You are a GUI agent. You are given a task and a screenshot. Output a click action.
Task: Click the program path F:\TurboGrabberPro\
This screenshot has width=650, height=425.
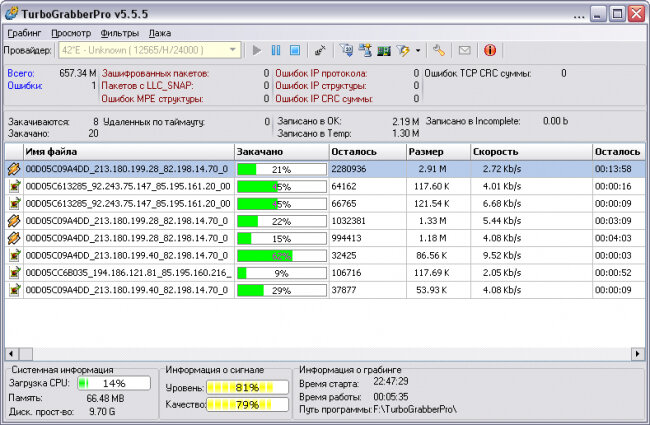coord(415,409)
